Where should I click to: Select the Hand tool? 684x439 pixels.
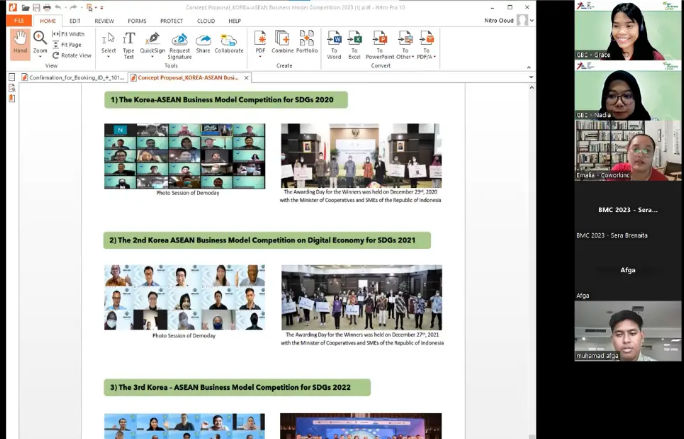coord(20,42)
